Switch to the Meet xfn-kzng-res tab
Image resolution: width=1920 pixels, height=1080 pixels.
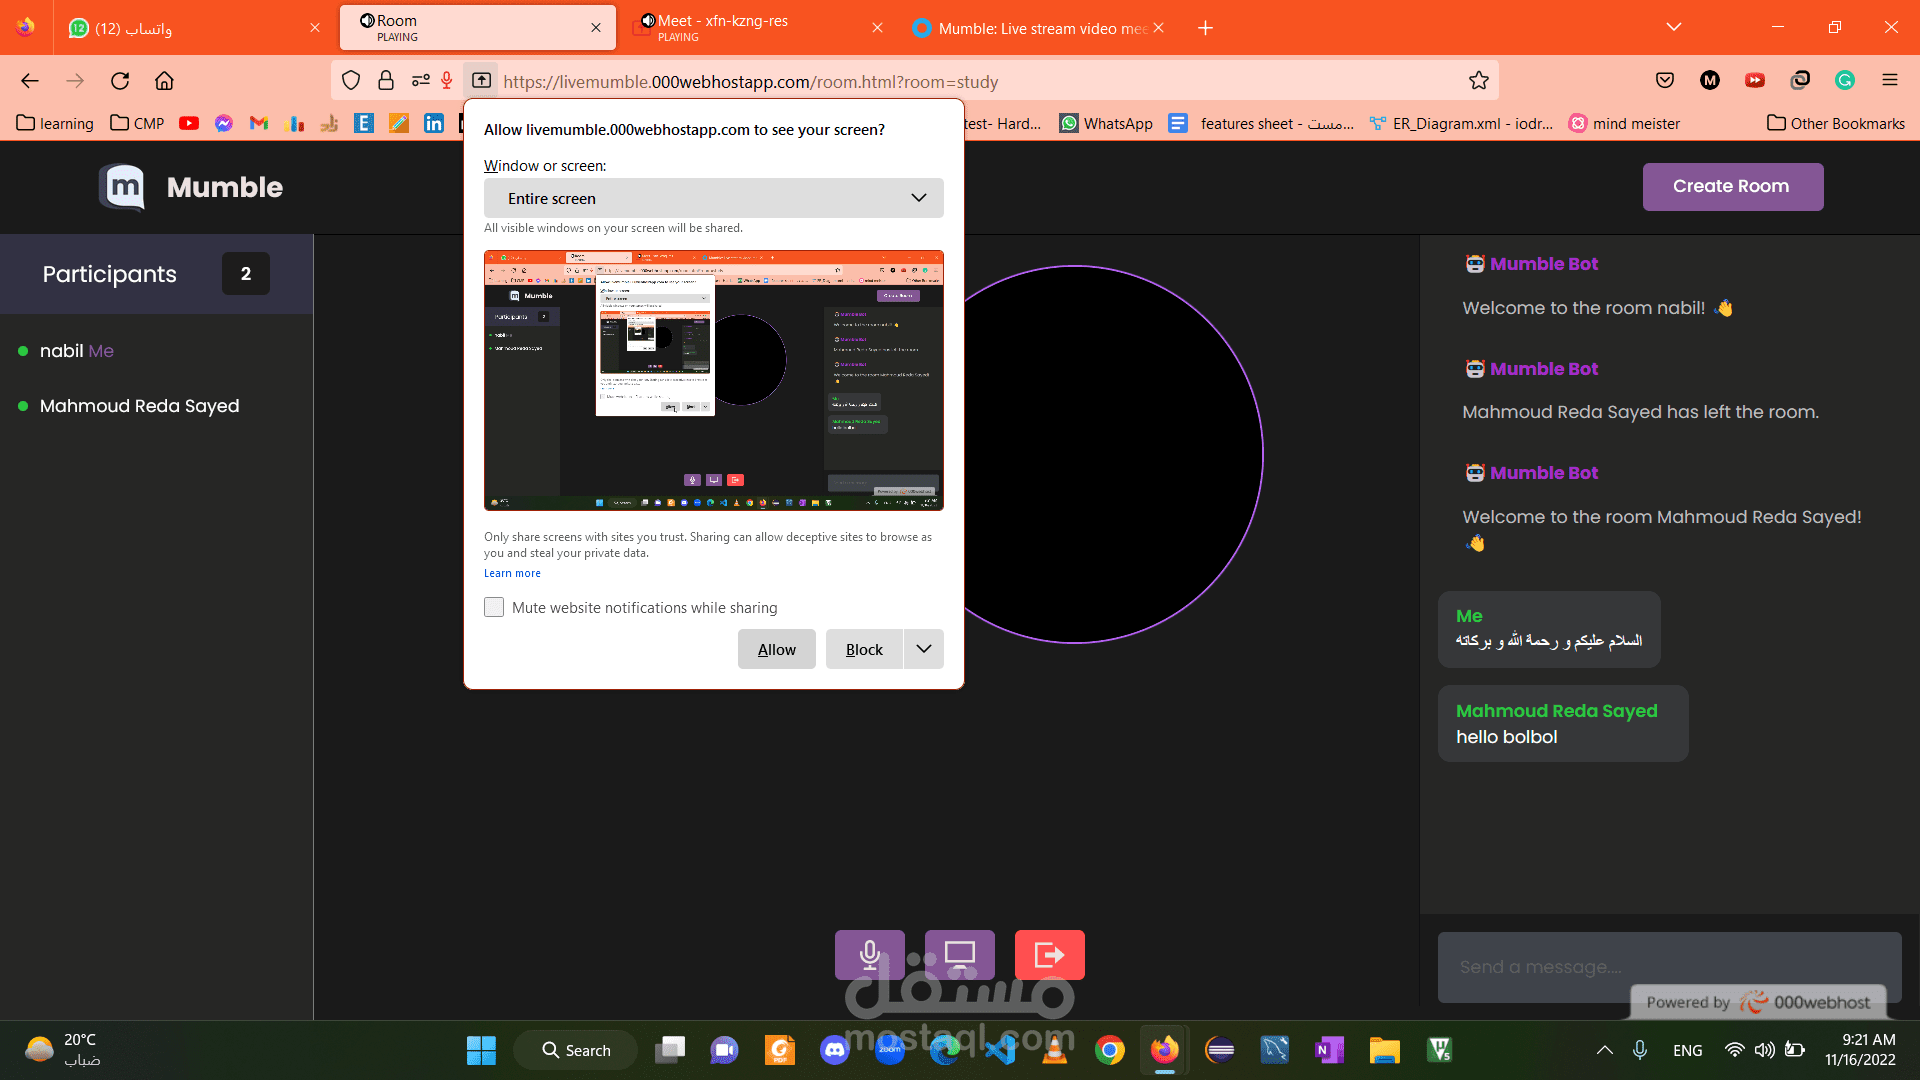tap(740, 27)
